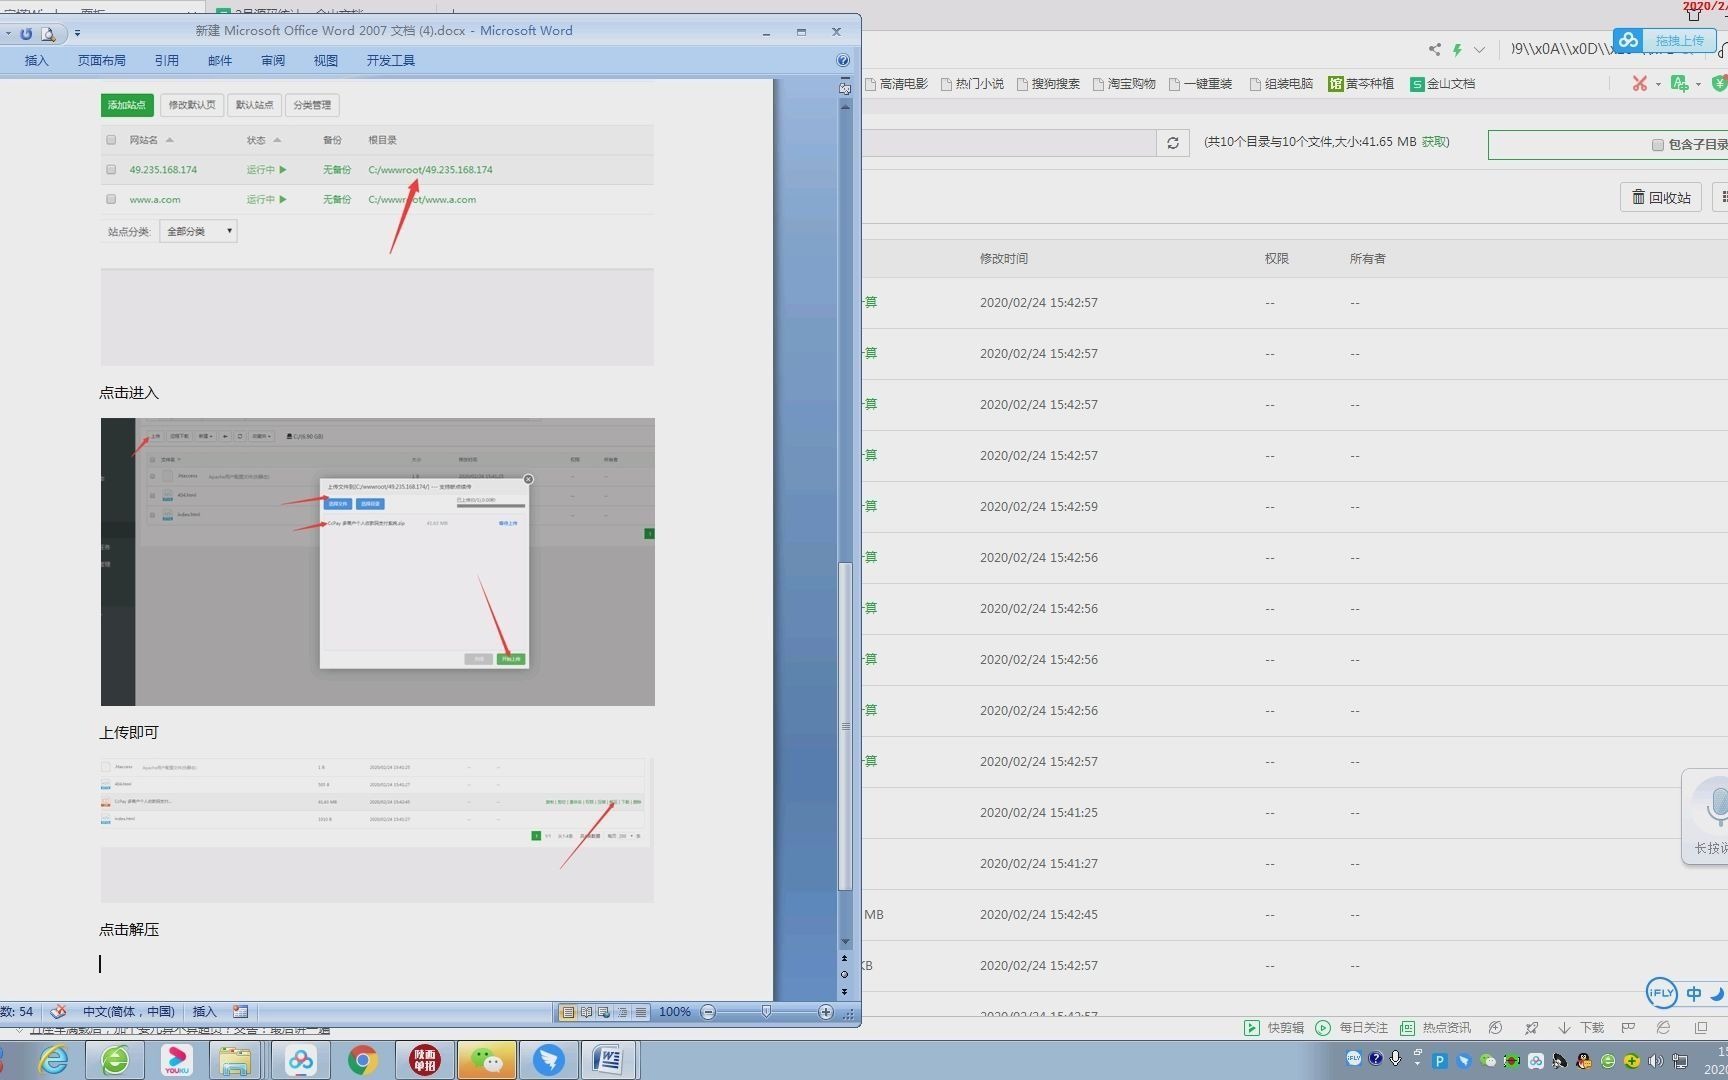1728x1080 pixels.
Task: Click the Word quick access redo icon
Action: click(x=26, y=33)
